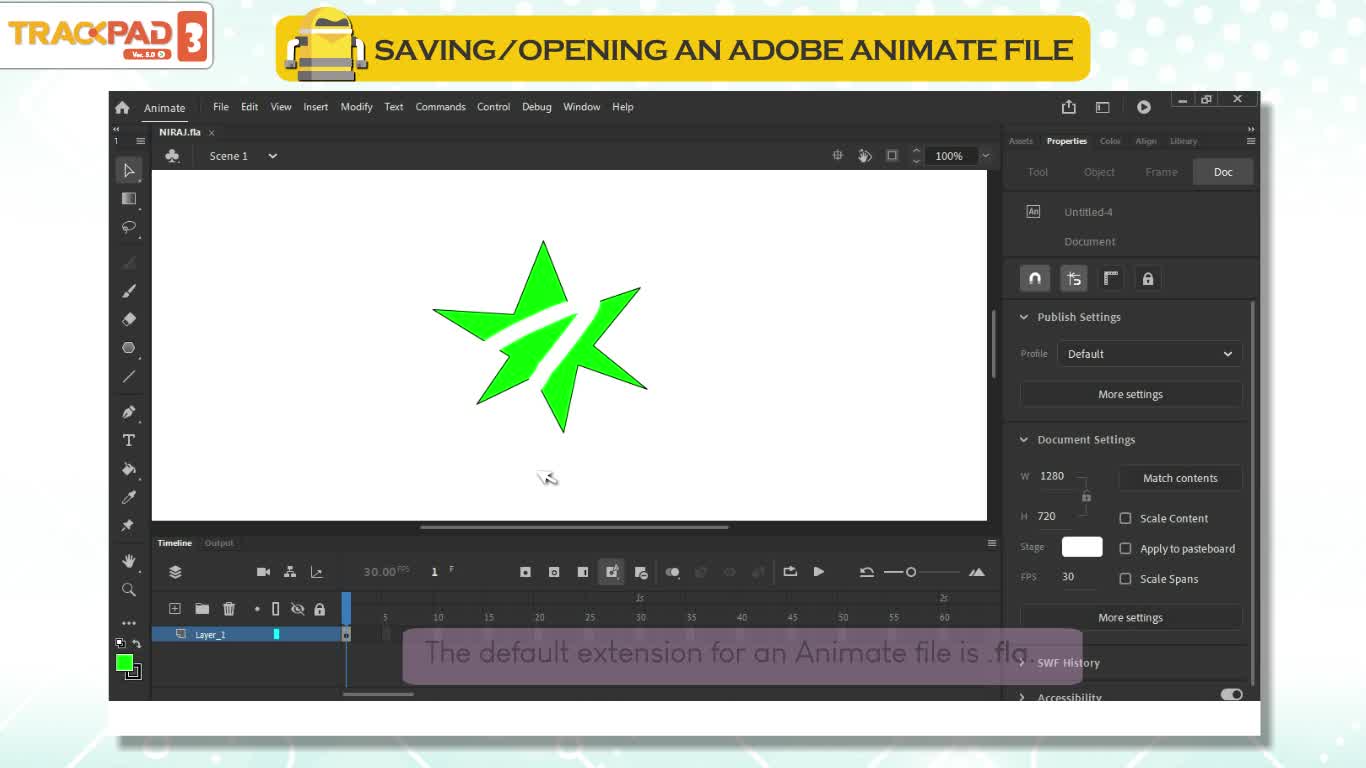Toggle the Snap to Objects magnet button

[1035, 279]
